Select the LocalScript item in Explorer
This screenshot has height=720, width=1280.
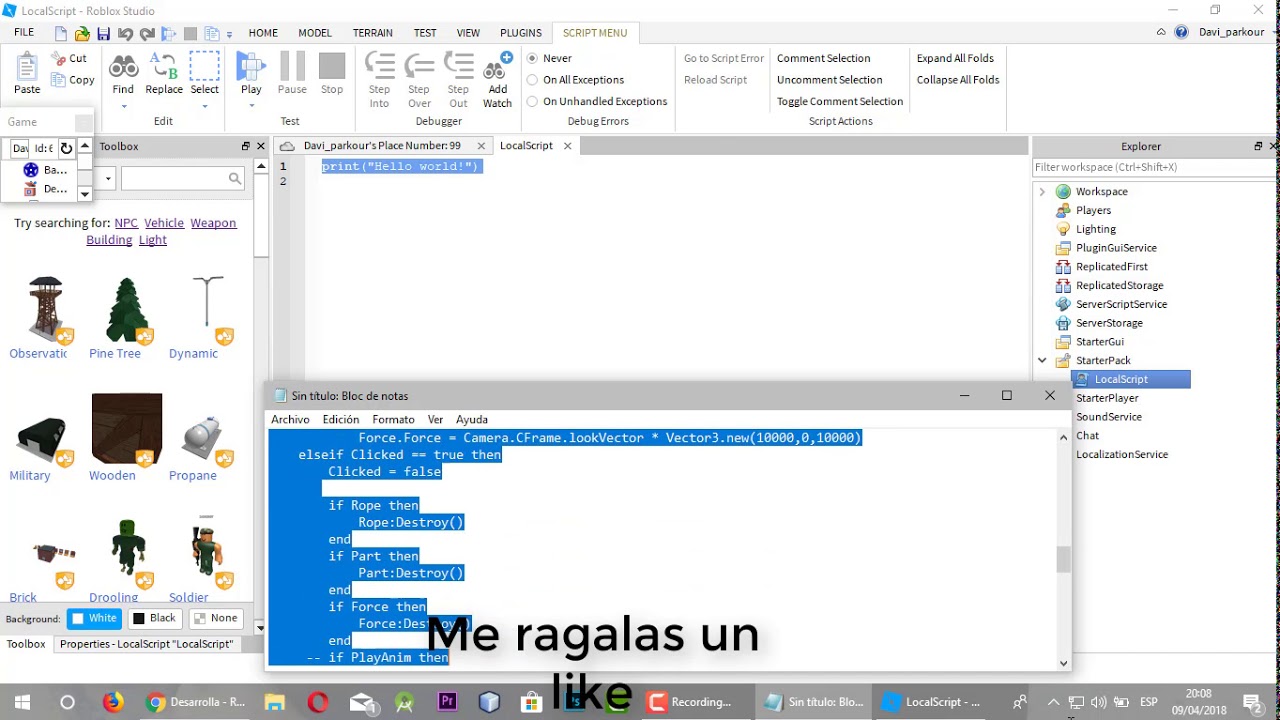tap(1130, 379)
